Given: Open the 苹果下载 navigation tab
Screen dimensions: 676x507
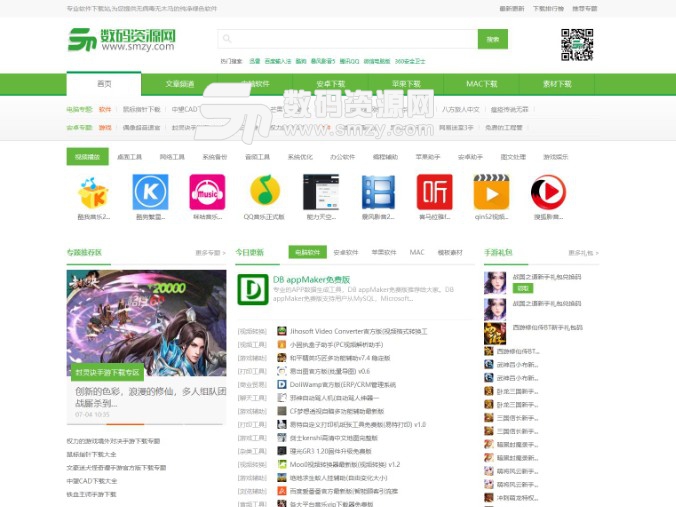Looking at the screenshot, I should 406,84.
